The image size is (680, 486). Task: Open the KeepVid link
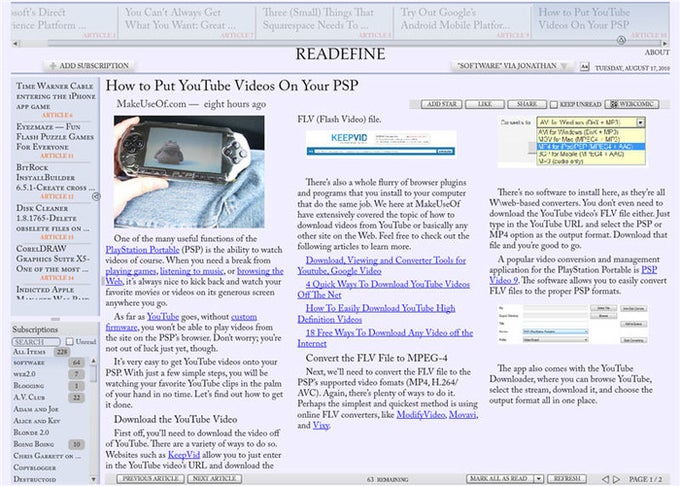[x=183, y=455]
